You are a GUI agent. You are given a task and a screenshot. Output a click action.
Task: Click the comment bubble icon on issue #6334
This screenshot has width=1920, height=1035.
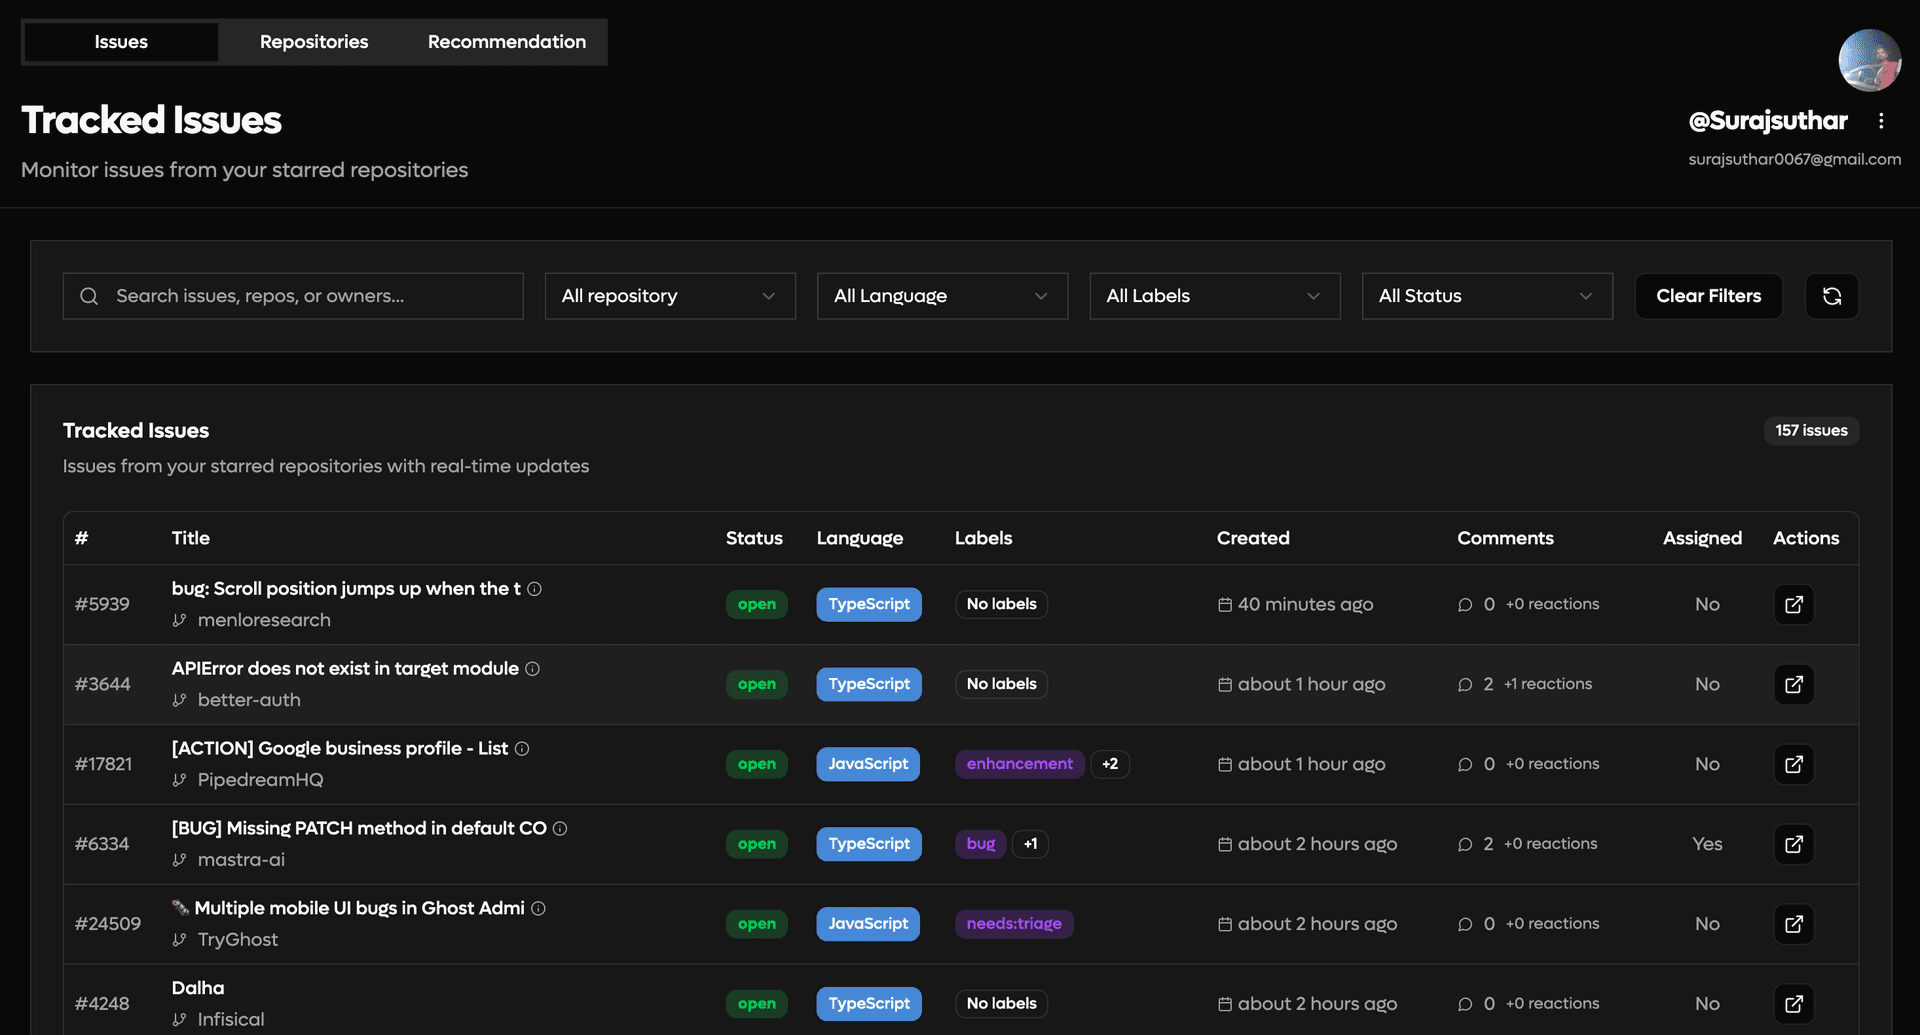click(x=1465, y=844)
